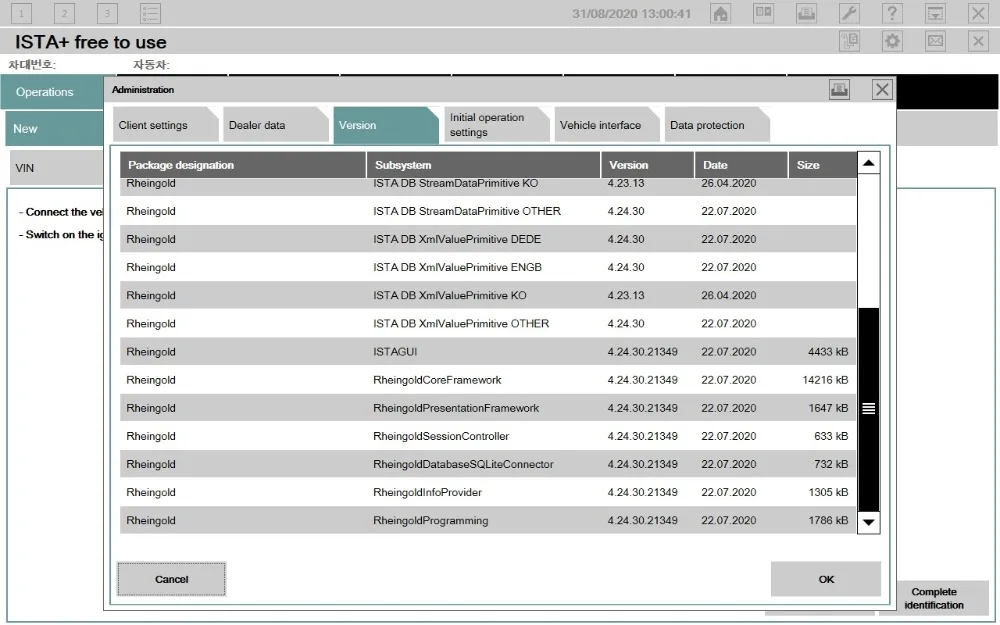This screenshot has height=625, width=1000.
Task: Click the 1786 kB size value
Action: coord(828,520)
